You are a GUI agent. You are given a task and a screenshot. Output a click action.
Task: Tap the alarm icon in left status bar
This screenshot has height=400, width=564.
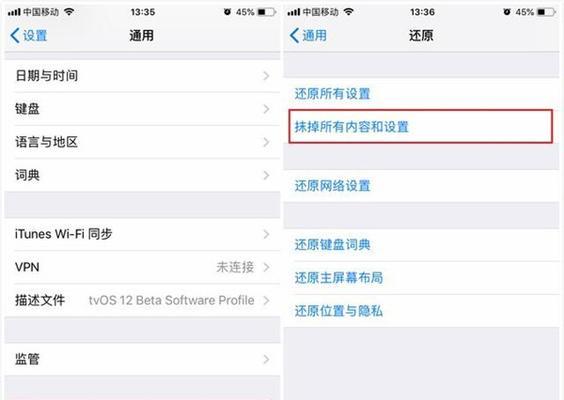227,12
